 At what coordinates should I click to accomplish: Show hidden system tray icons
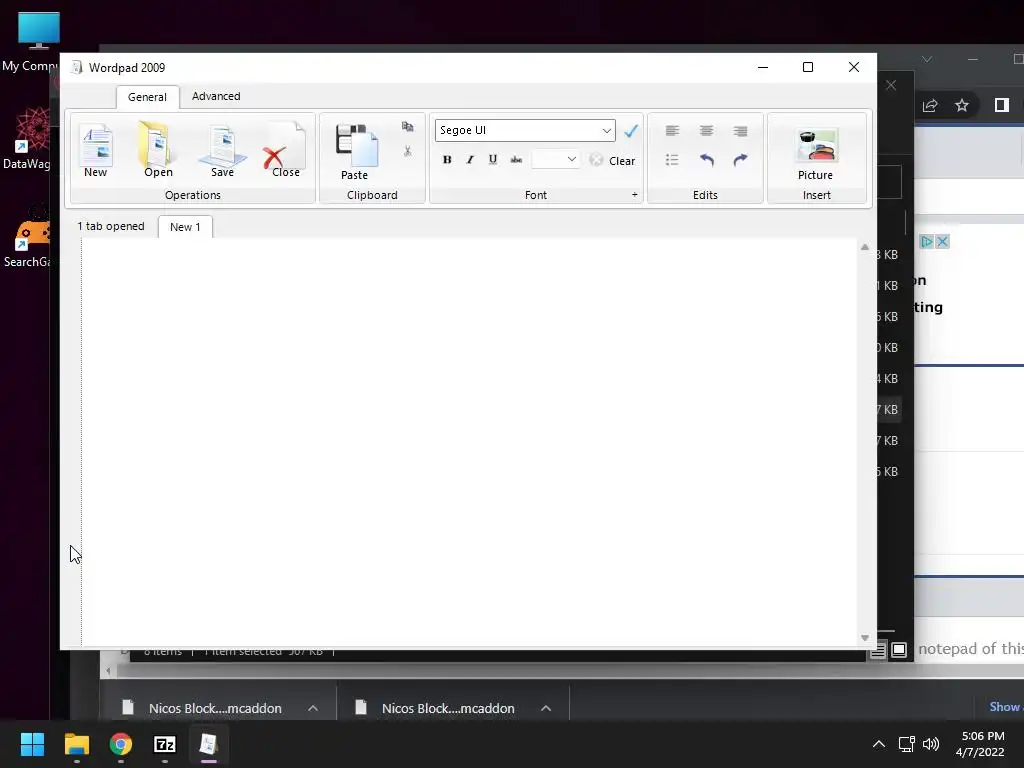[879, 744]
